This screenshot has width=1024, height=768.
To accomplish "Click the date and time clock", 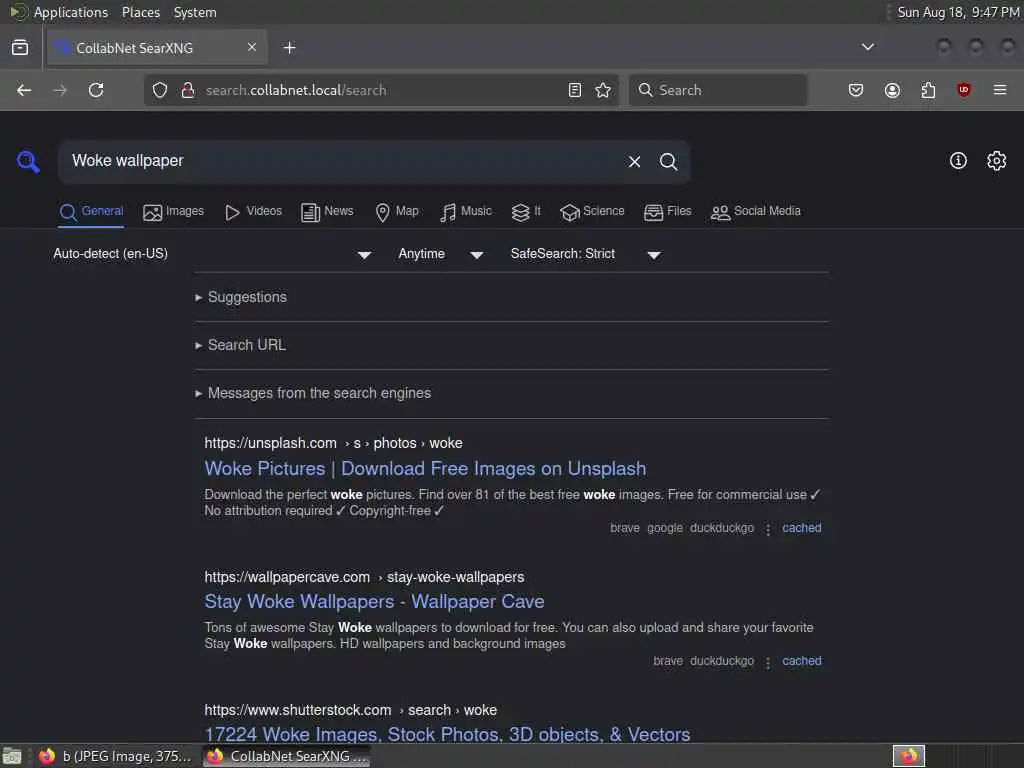I will (957, 12).
